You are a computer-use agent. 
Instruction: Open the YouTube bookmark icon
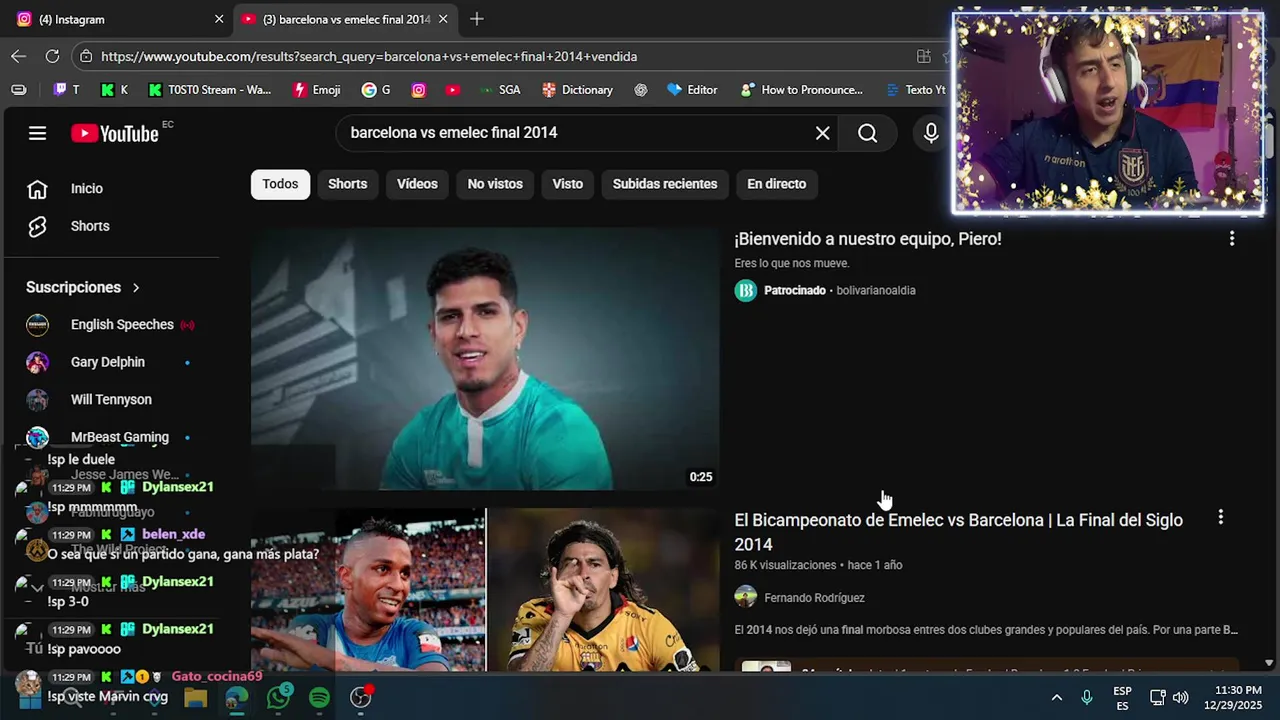(453, 90)
